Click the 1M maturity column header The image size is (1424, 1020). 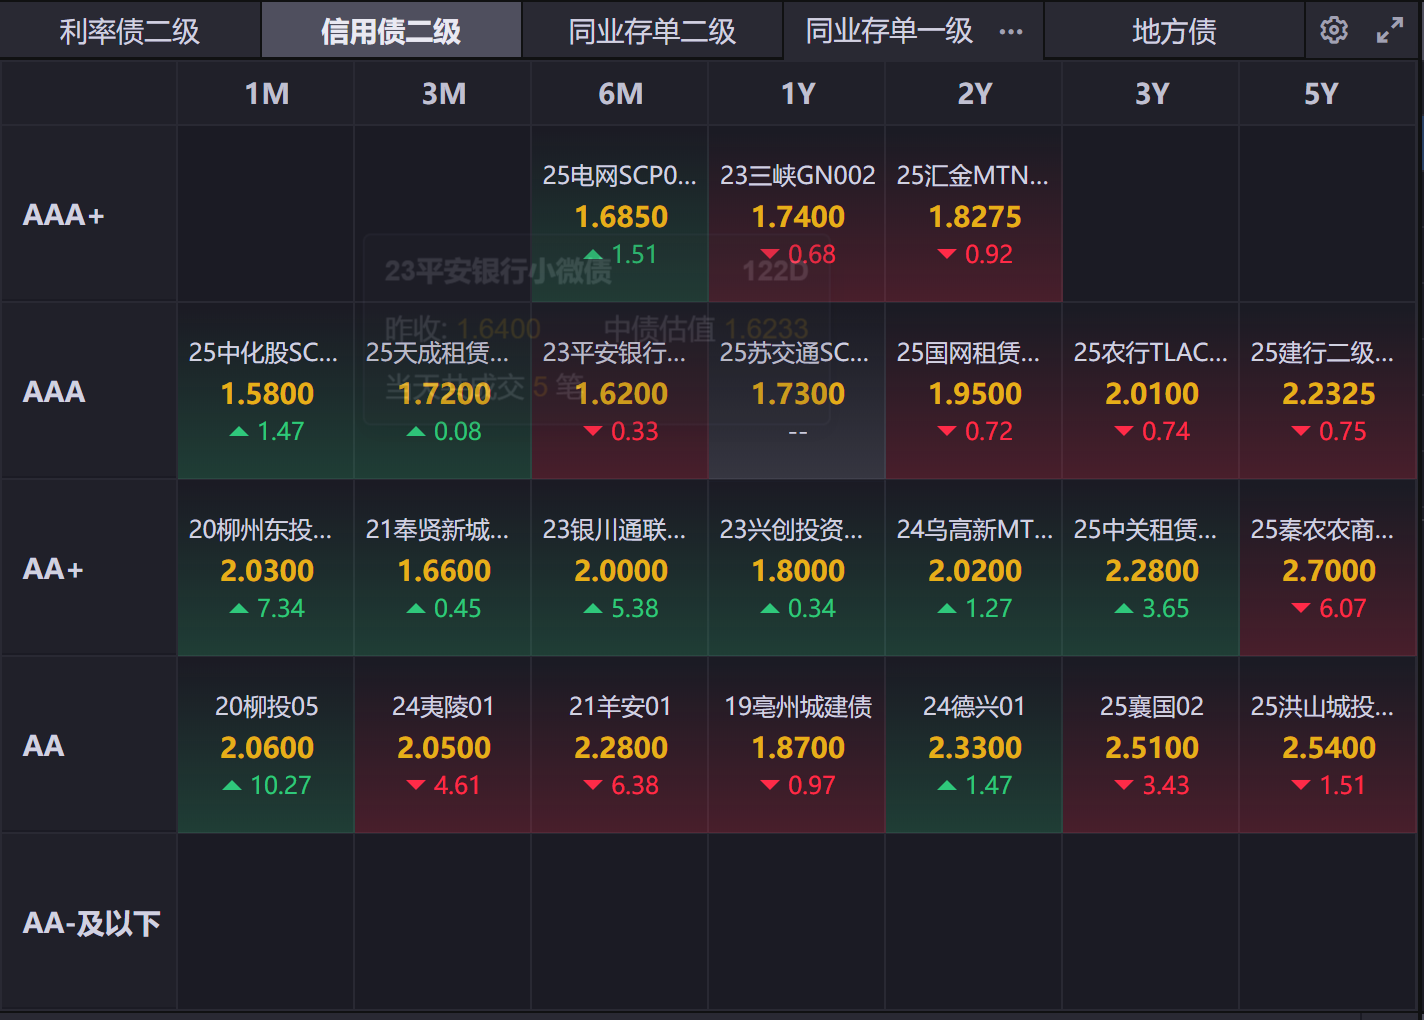[x=267, y=94]
